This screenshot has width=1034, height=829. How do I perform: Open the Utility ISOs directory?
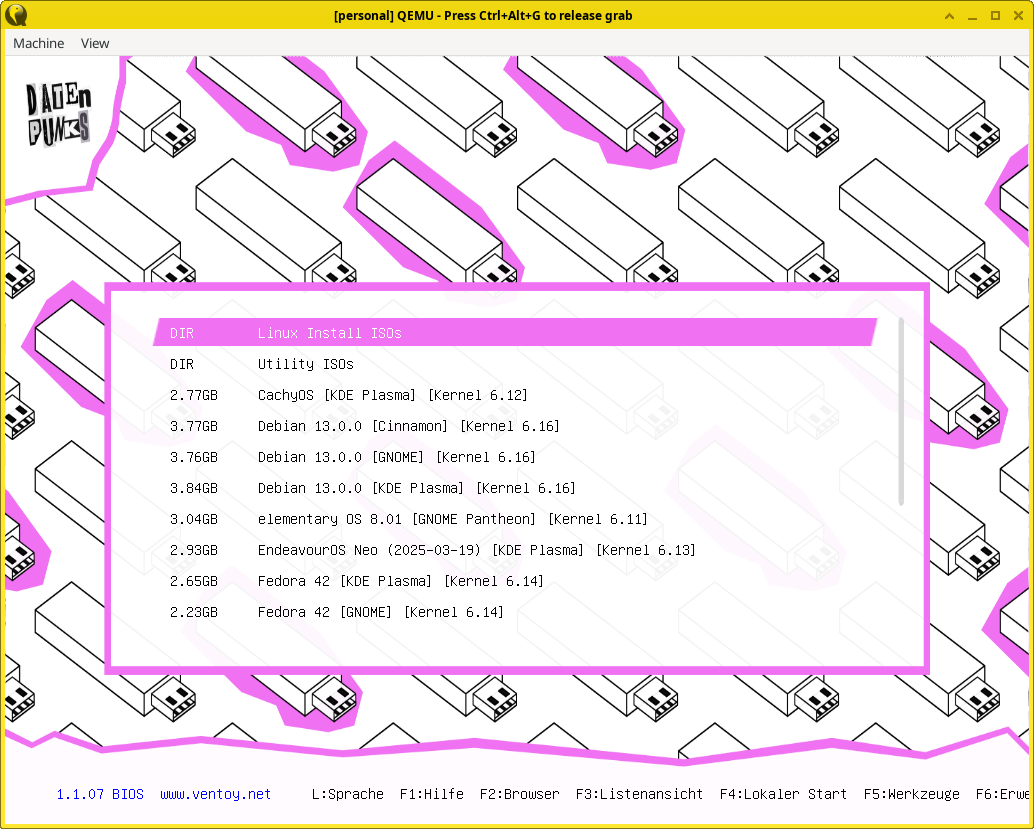click(x=305, y=364)
